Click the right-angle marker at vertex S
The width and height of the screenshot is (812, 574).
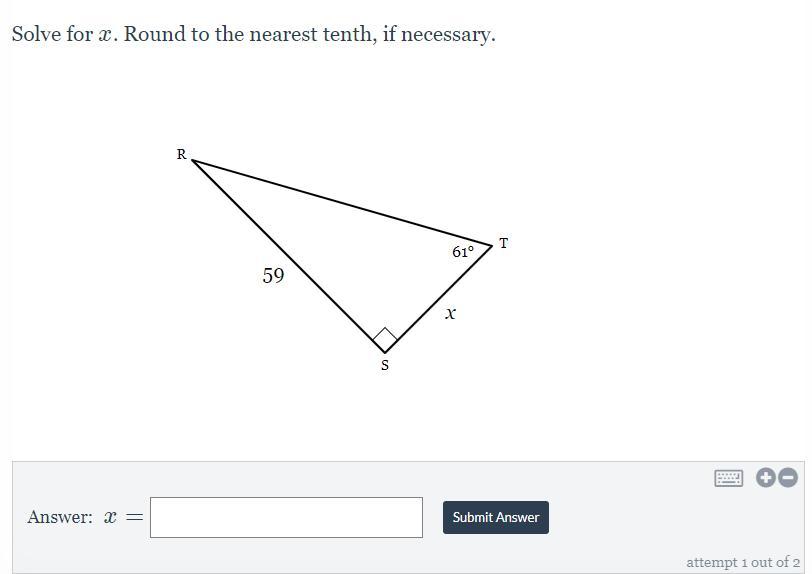385,340
